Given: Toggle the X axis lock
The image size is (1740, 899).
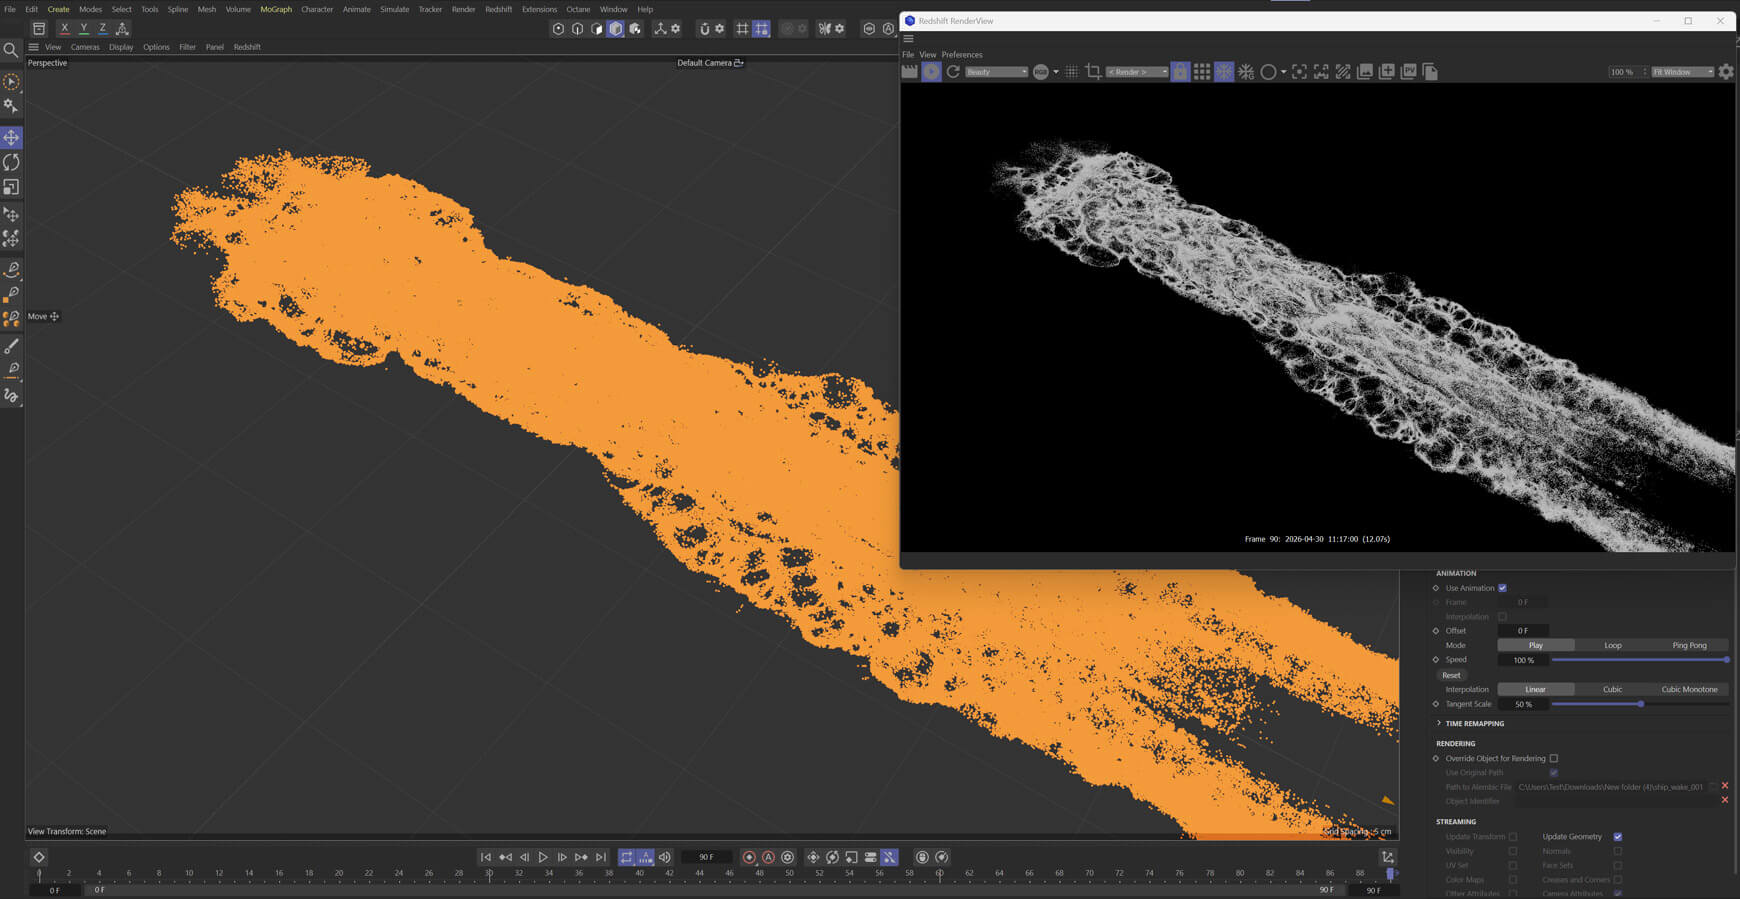Looking at the screenshot, I should pyautogui.click(x=64, y=28).
